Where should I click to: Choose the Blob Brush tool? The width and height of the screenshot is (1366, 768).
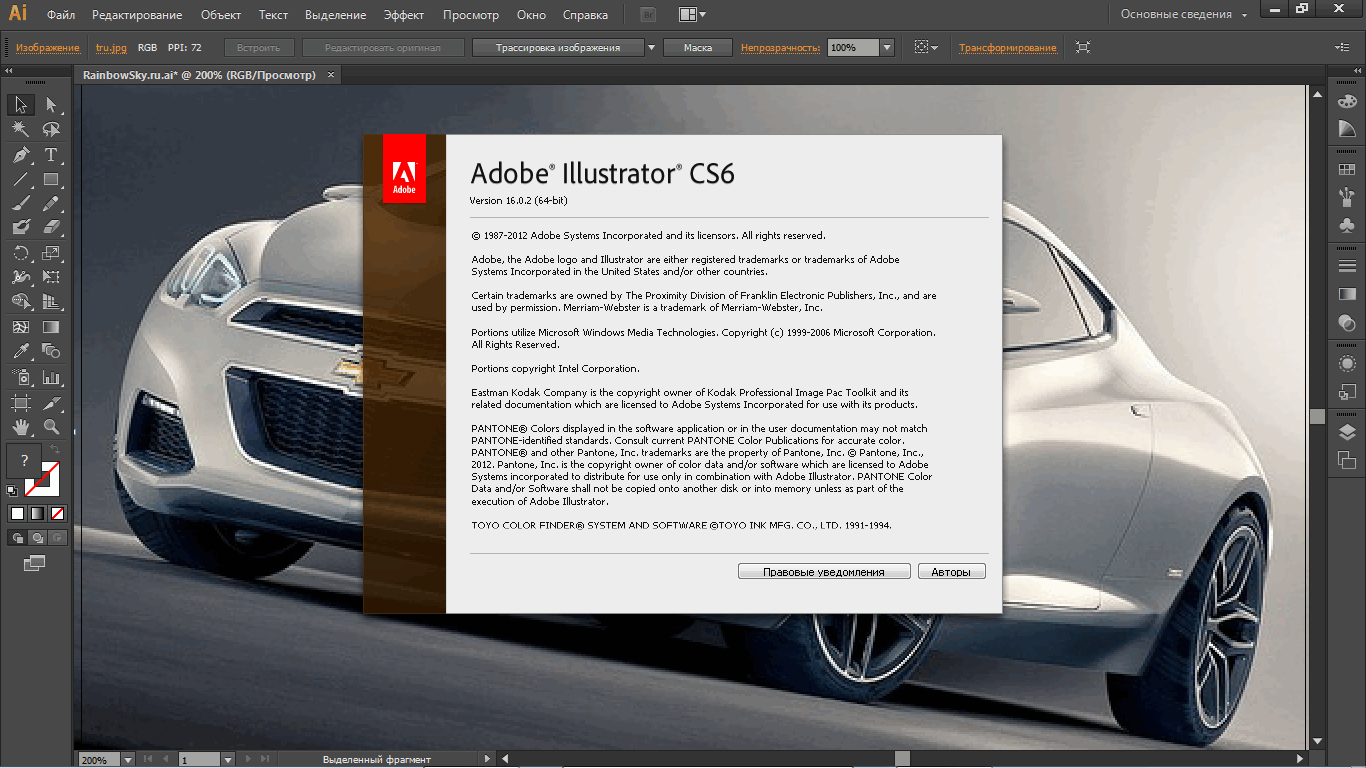coord(21,228)
